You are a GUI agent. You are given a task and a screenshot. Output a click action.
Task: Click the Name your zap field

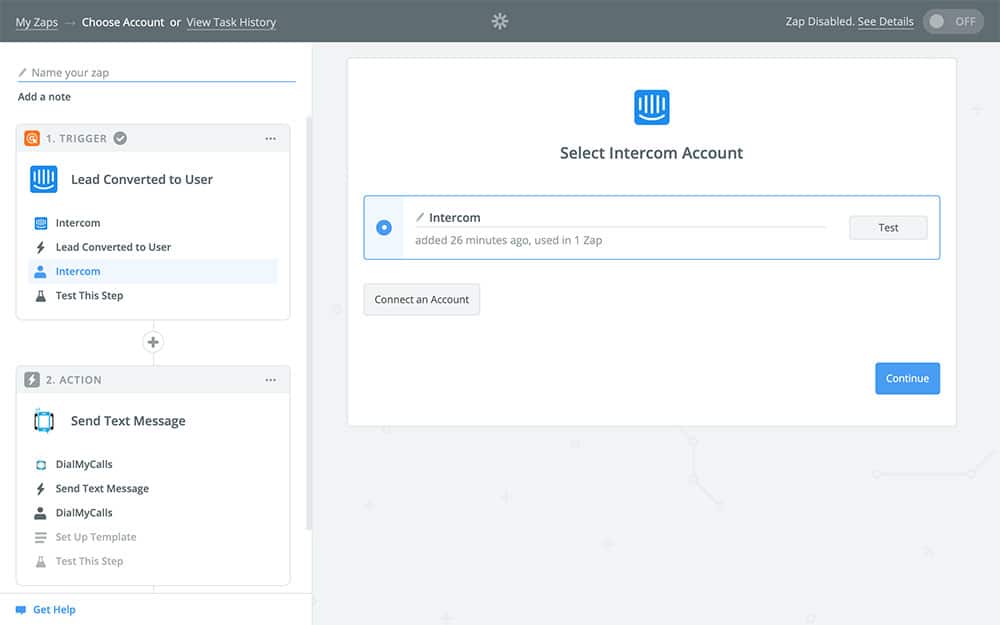(x=160, y=73)
